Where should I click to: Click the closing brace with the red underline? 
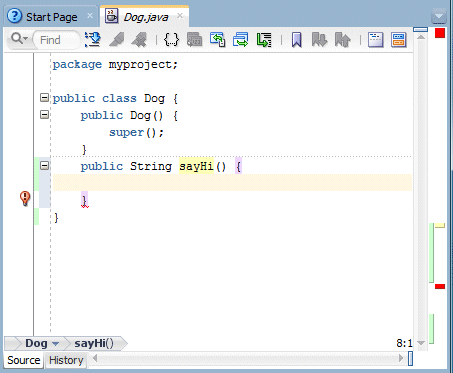point(84,201)
